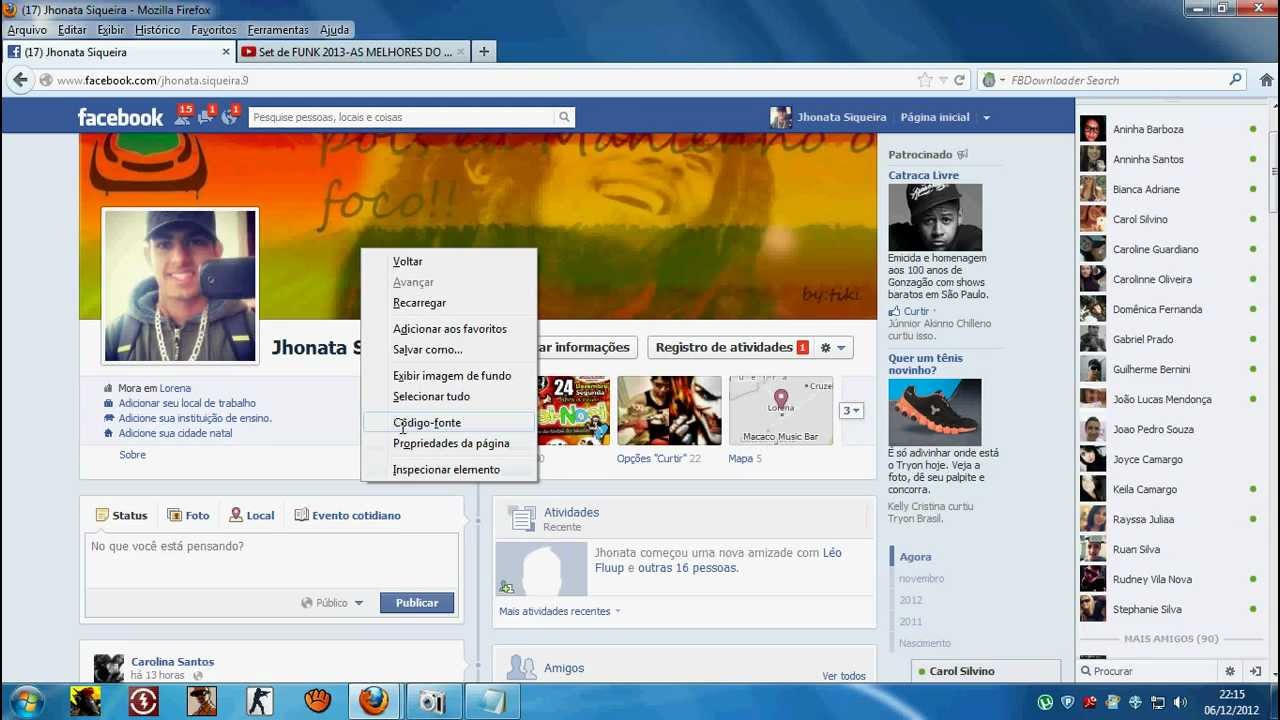Open chat options gear icon
The image size is (1280, 720).
pos(1230,671)
